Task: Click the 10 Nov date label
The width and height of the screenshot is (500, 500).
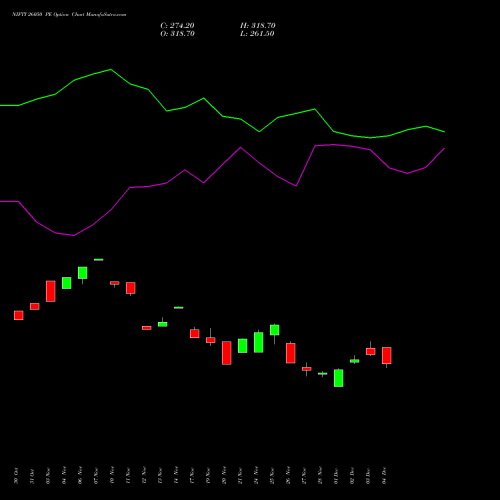Action: coord(112,476)
